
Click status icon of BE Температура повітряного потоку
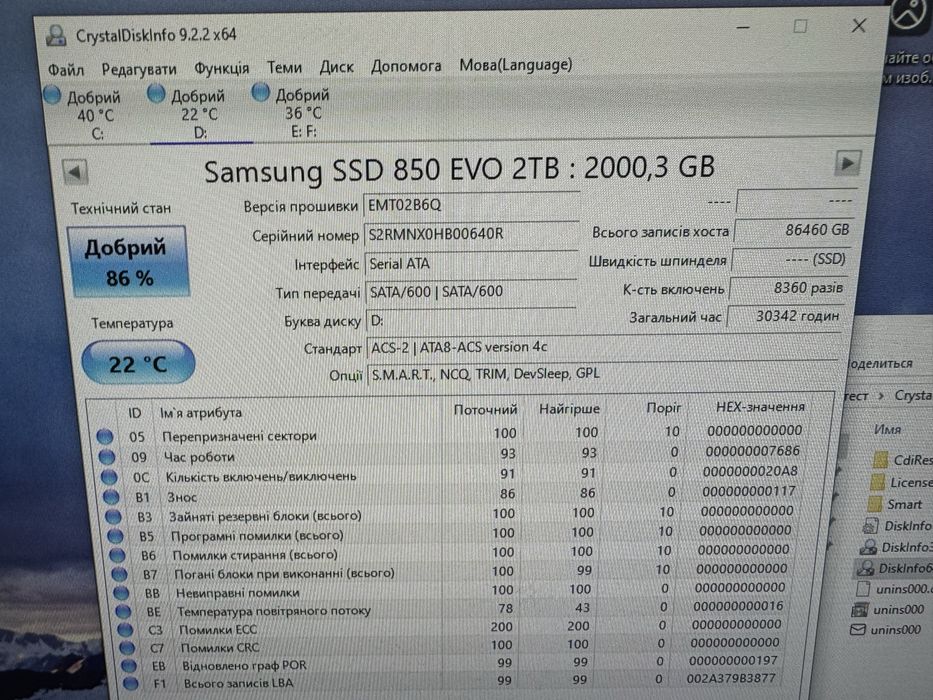coord(123,612)
